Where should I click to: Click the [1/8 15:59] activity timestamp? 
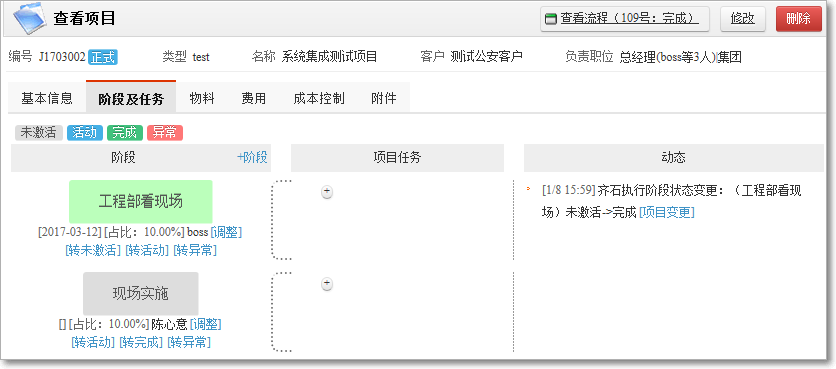pos(568,190)
